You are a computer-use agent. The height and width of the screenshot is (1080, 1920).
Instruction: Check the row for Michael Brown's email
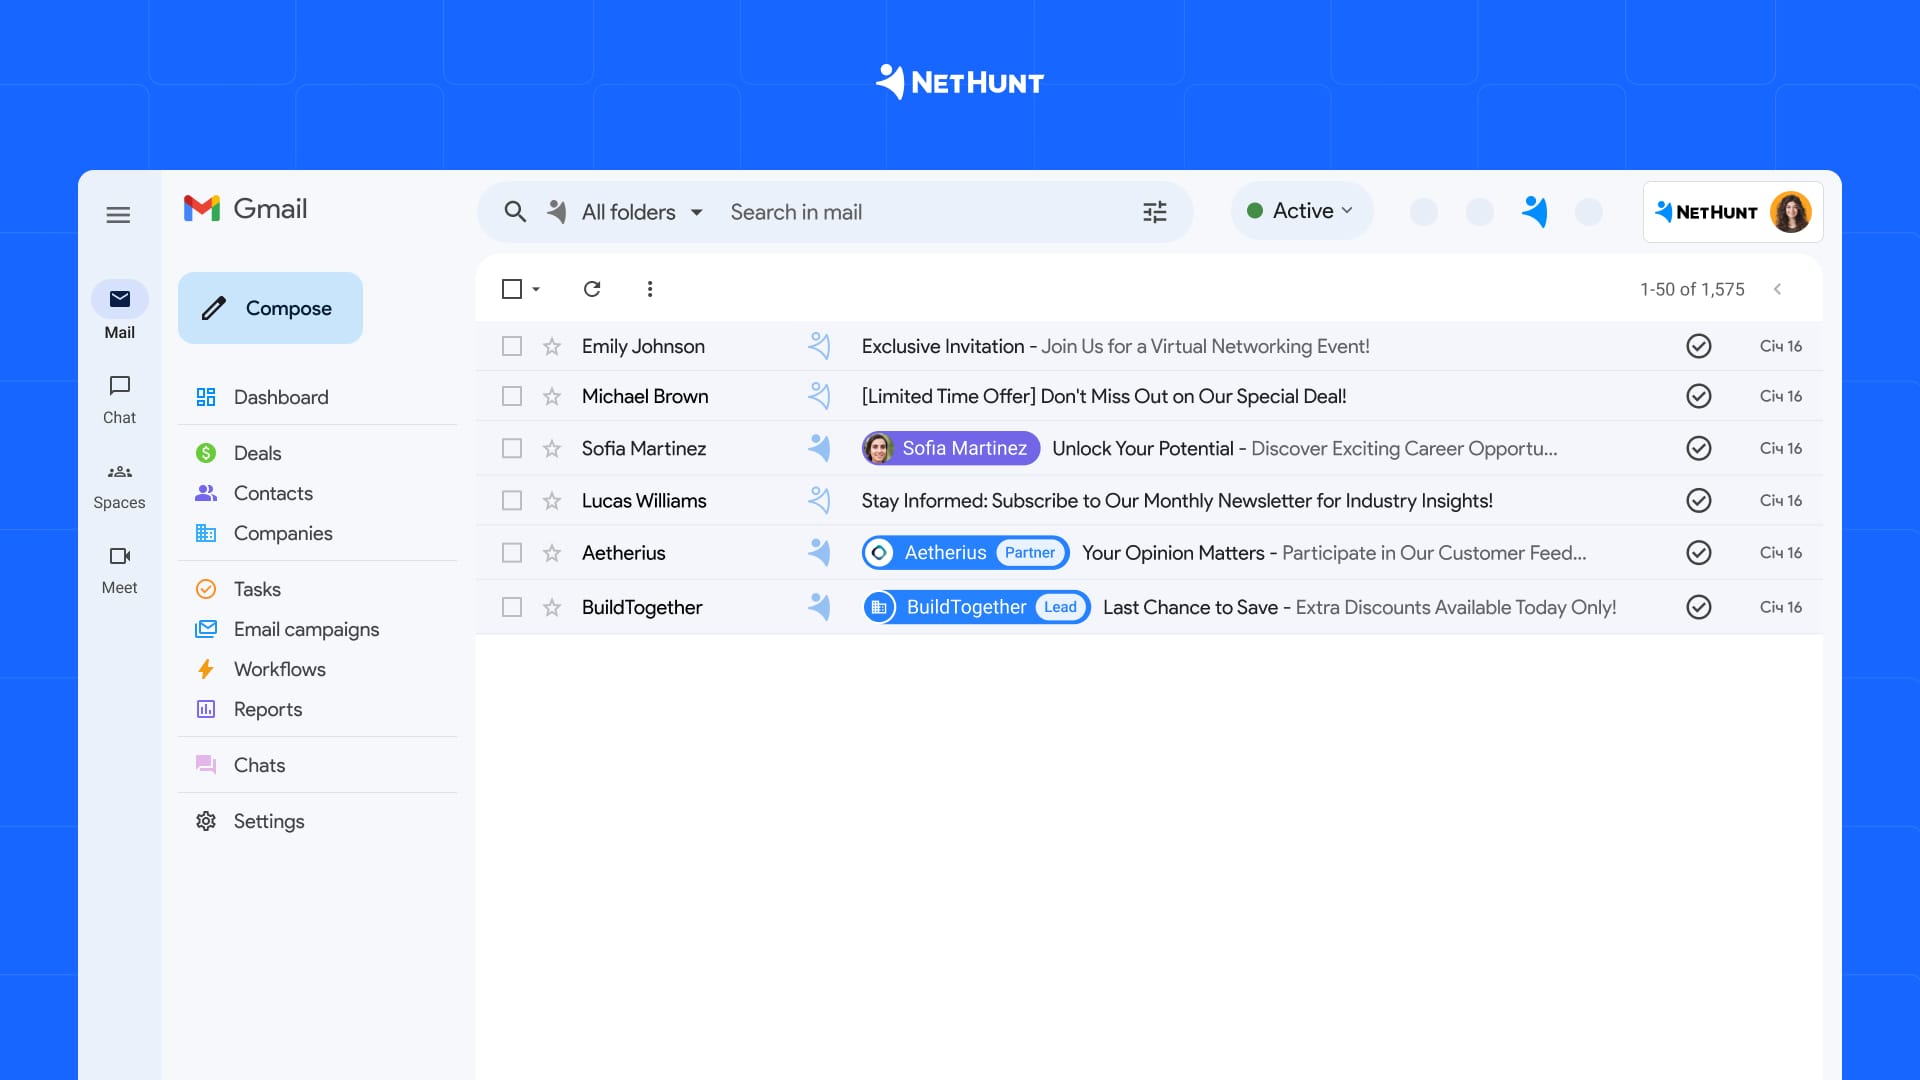512,396
